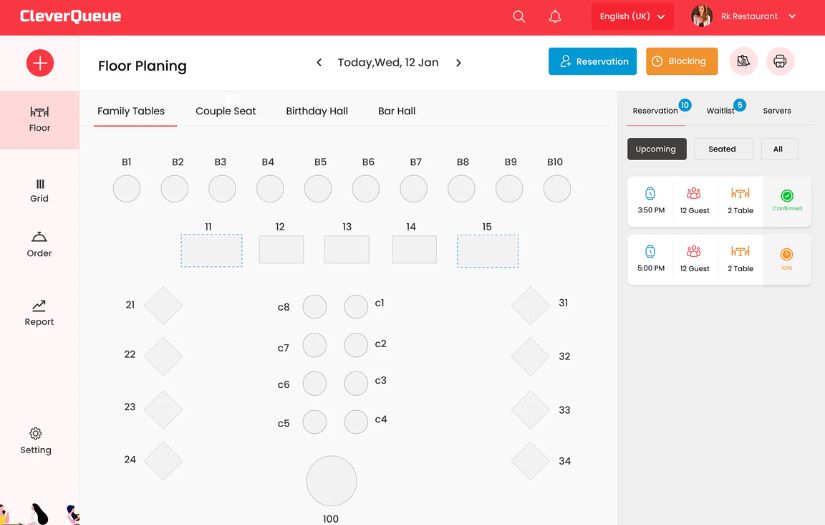Select diamond table 23
Viewport: 825px width, 525px height.
pos(163,410)
